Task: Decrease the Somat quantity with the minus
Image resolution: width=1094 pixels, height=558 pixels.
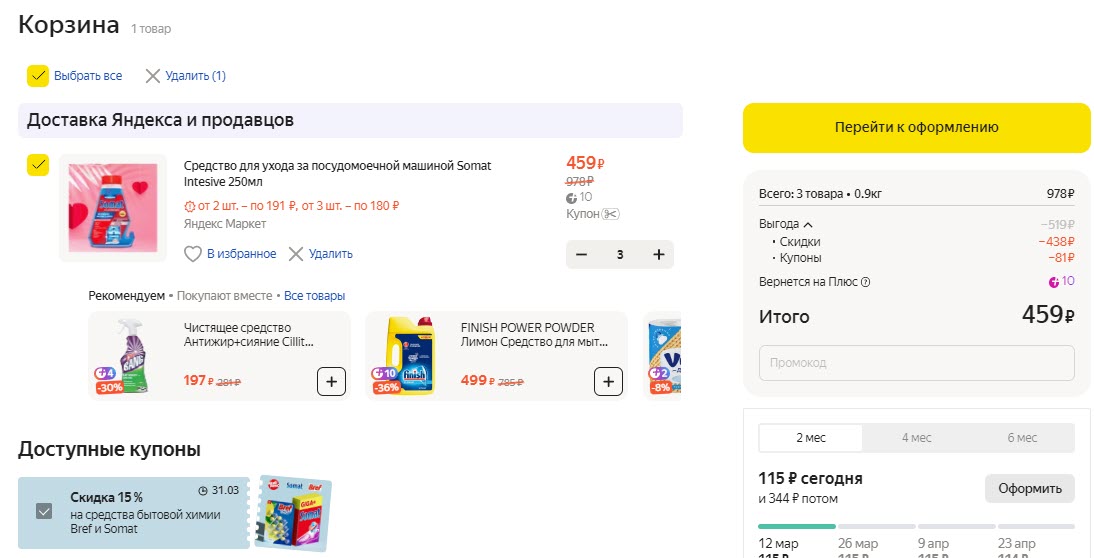Action: point(582,255)
